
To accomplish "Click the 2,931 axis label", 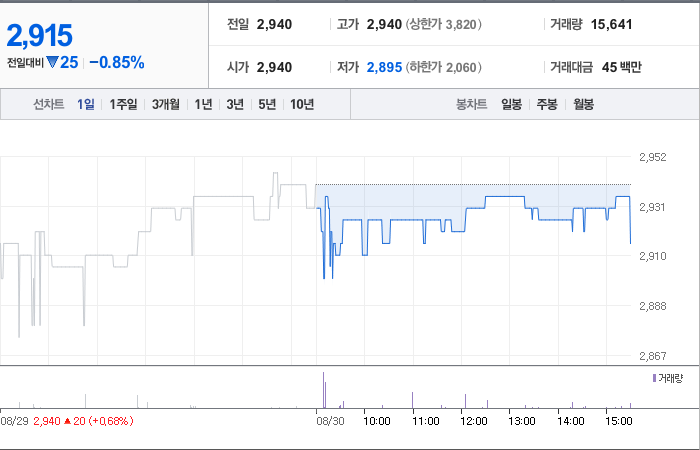I will click(x=653, y=207).
